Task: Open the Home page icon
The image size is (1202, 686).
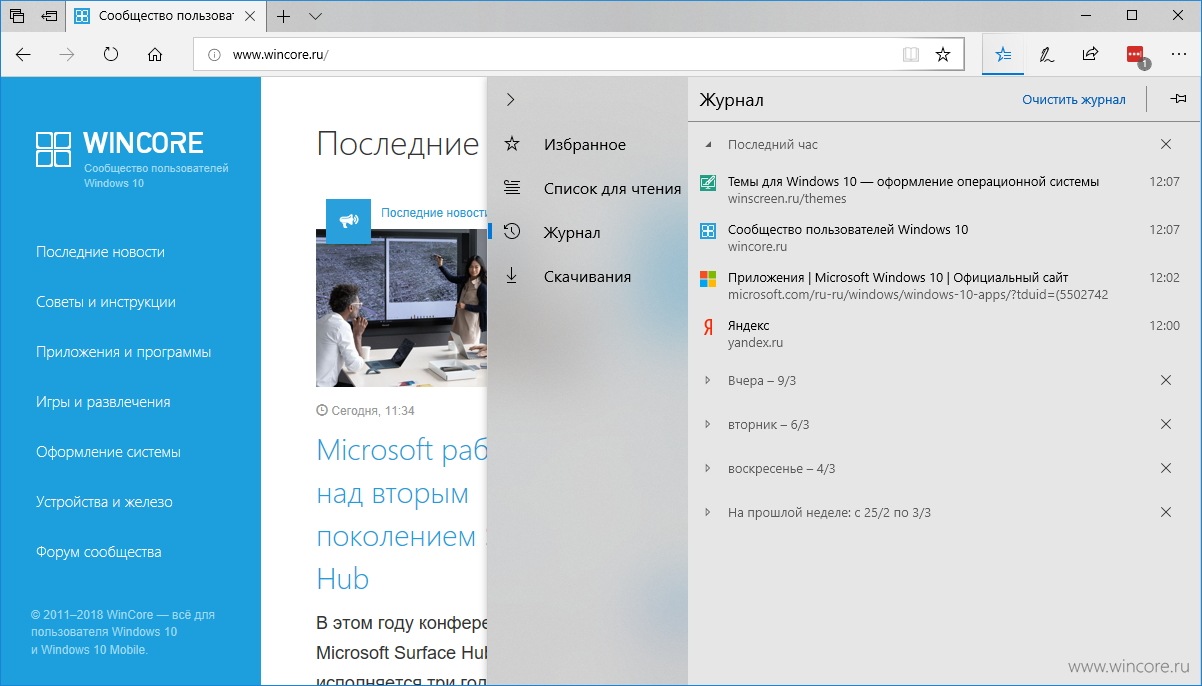Action: 155,55
